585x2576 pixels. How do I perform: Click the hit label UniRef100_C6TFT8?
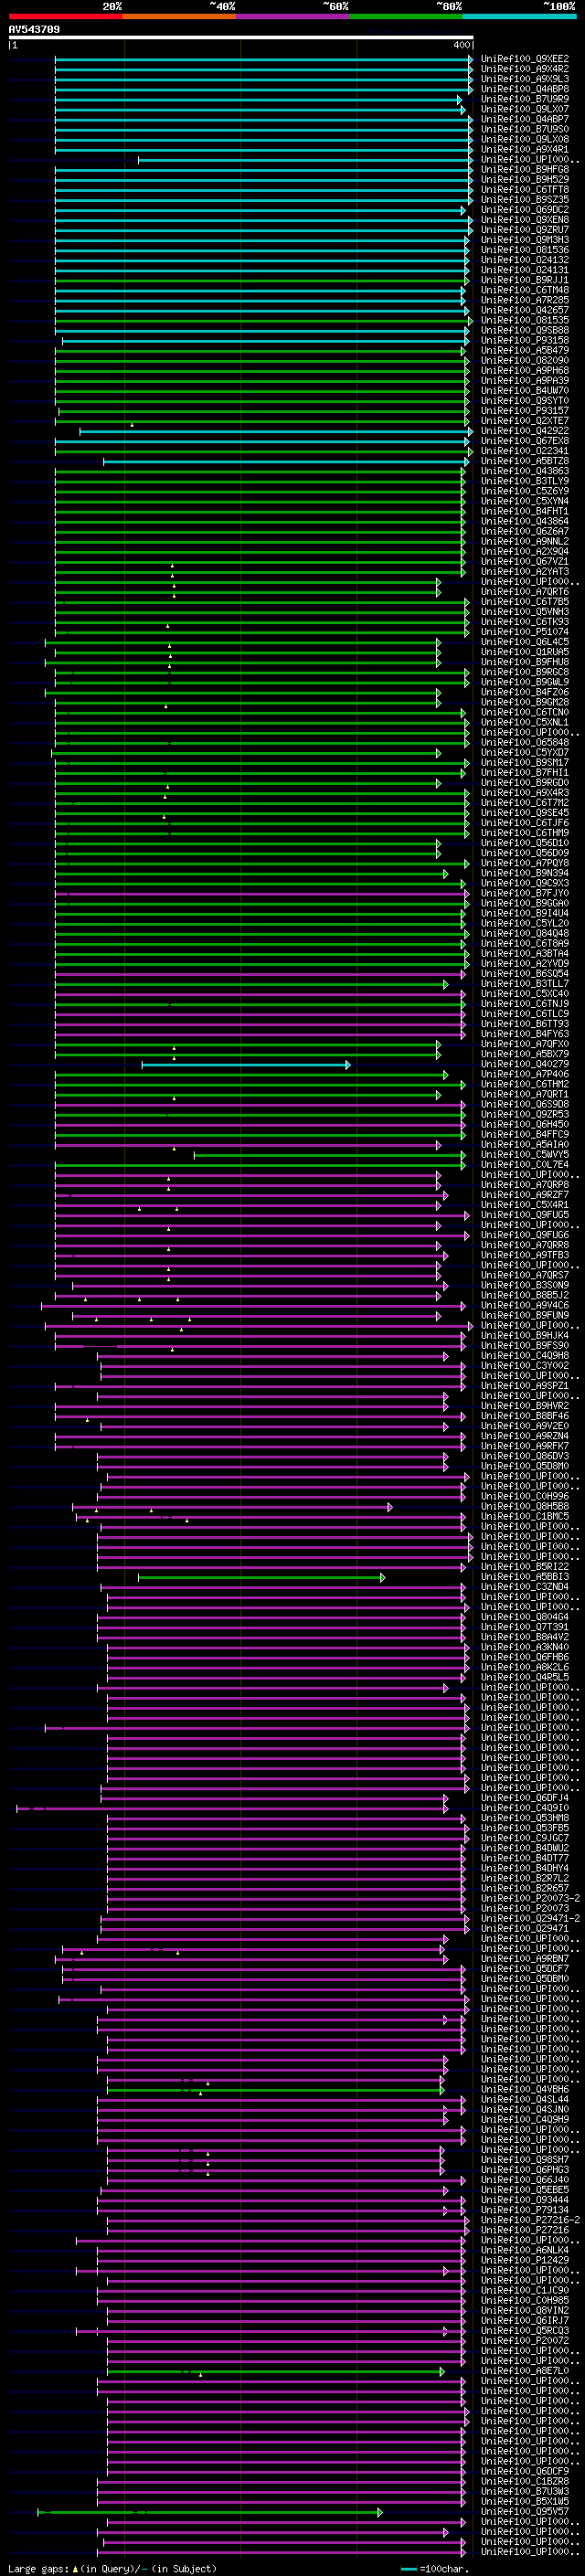tap(525, 190)
